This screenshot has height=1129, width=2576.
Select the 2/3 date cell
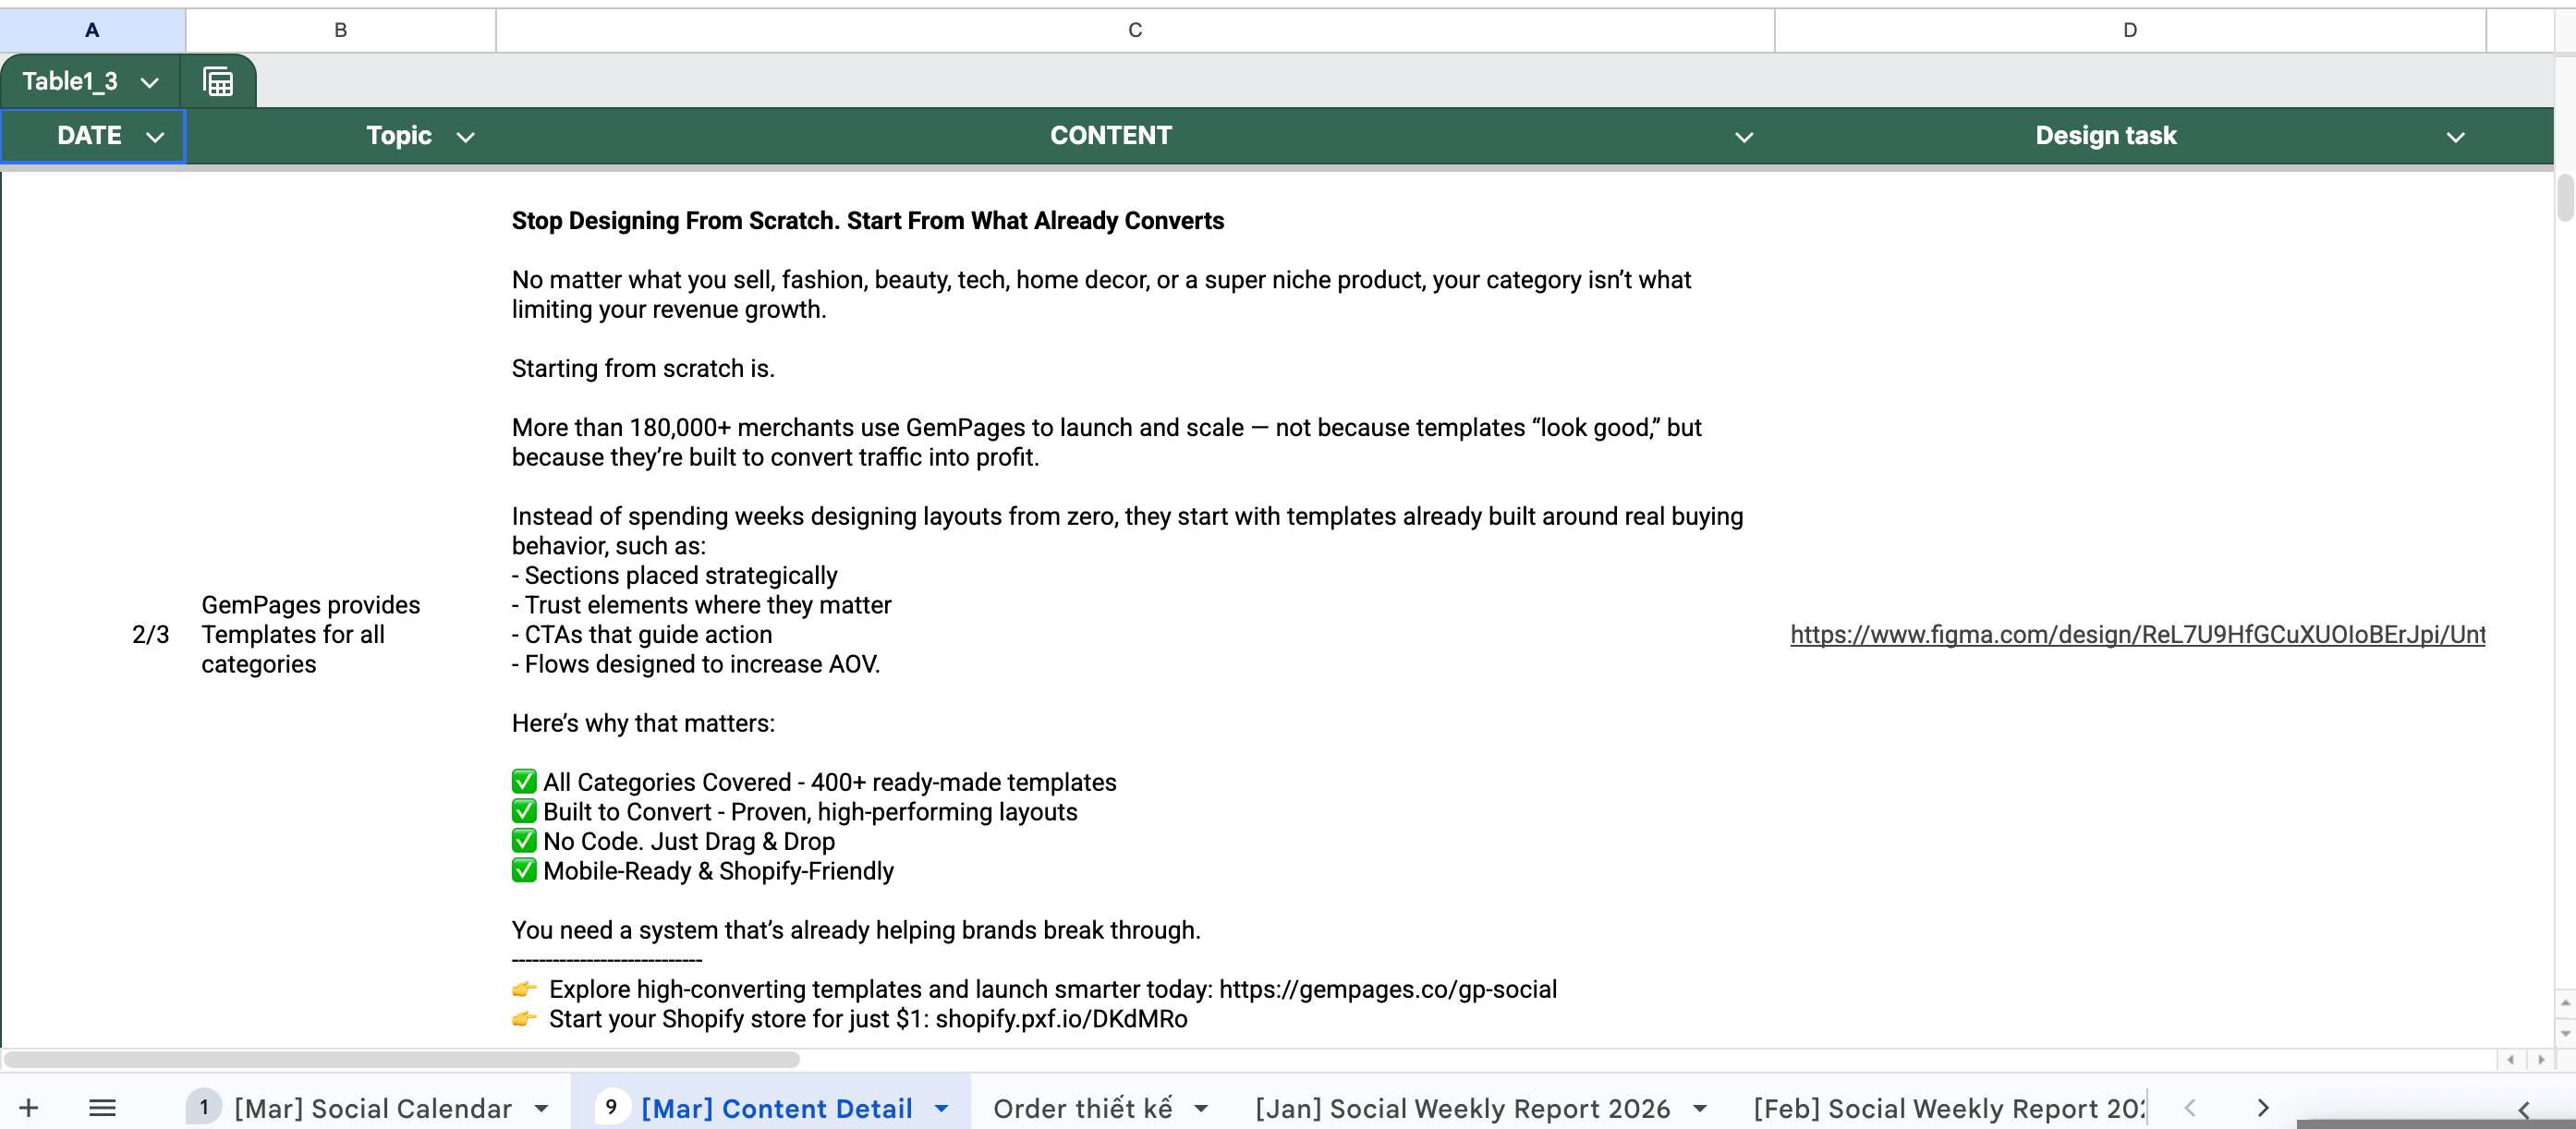93,634
